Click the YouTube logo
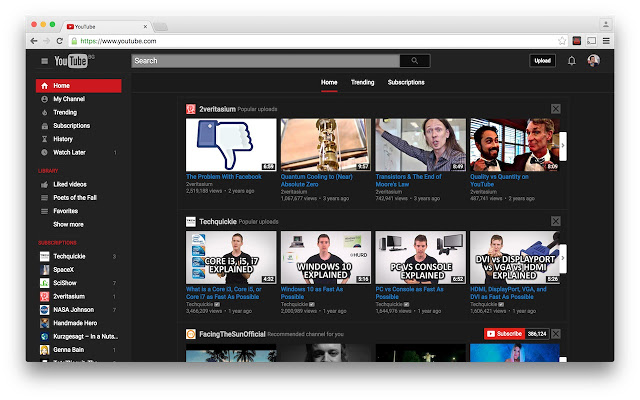The image size is (640, 400). point(71,61)
